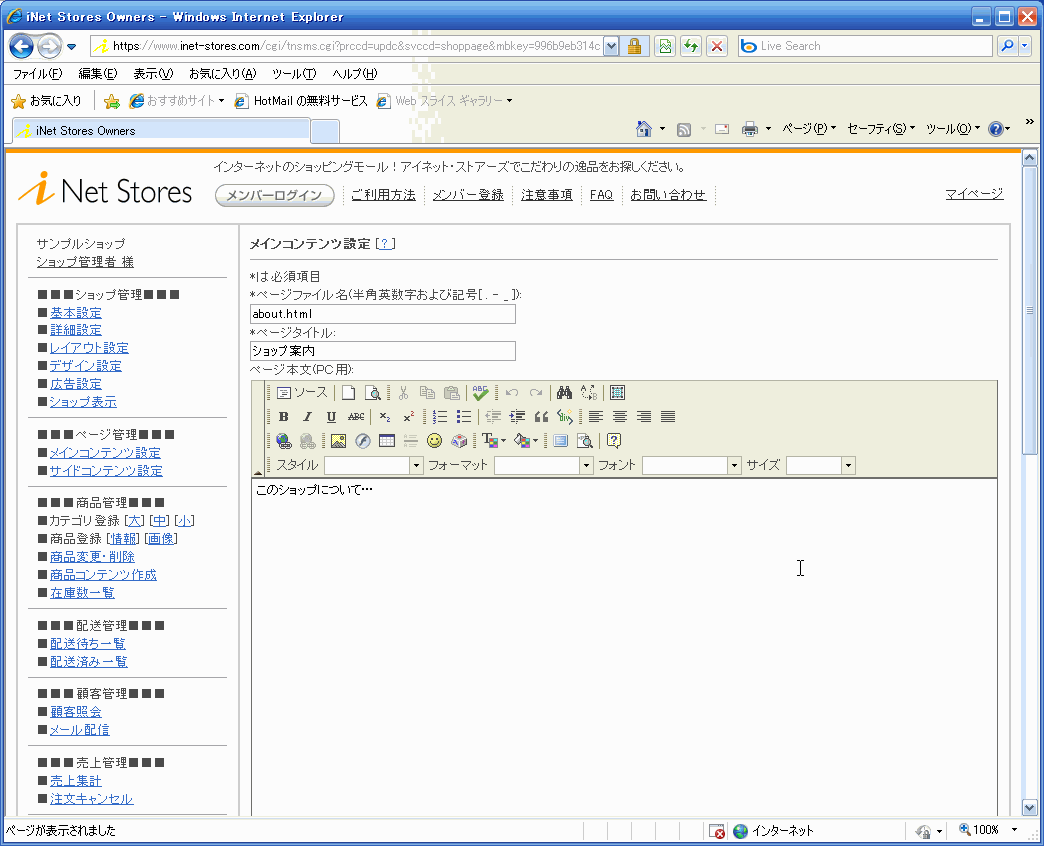Open the 基本設定 sidebar link

point(75,313)
